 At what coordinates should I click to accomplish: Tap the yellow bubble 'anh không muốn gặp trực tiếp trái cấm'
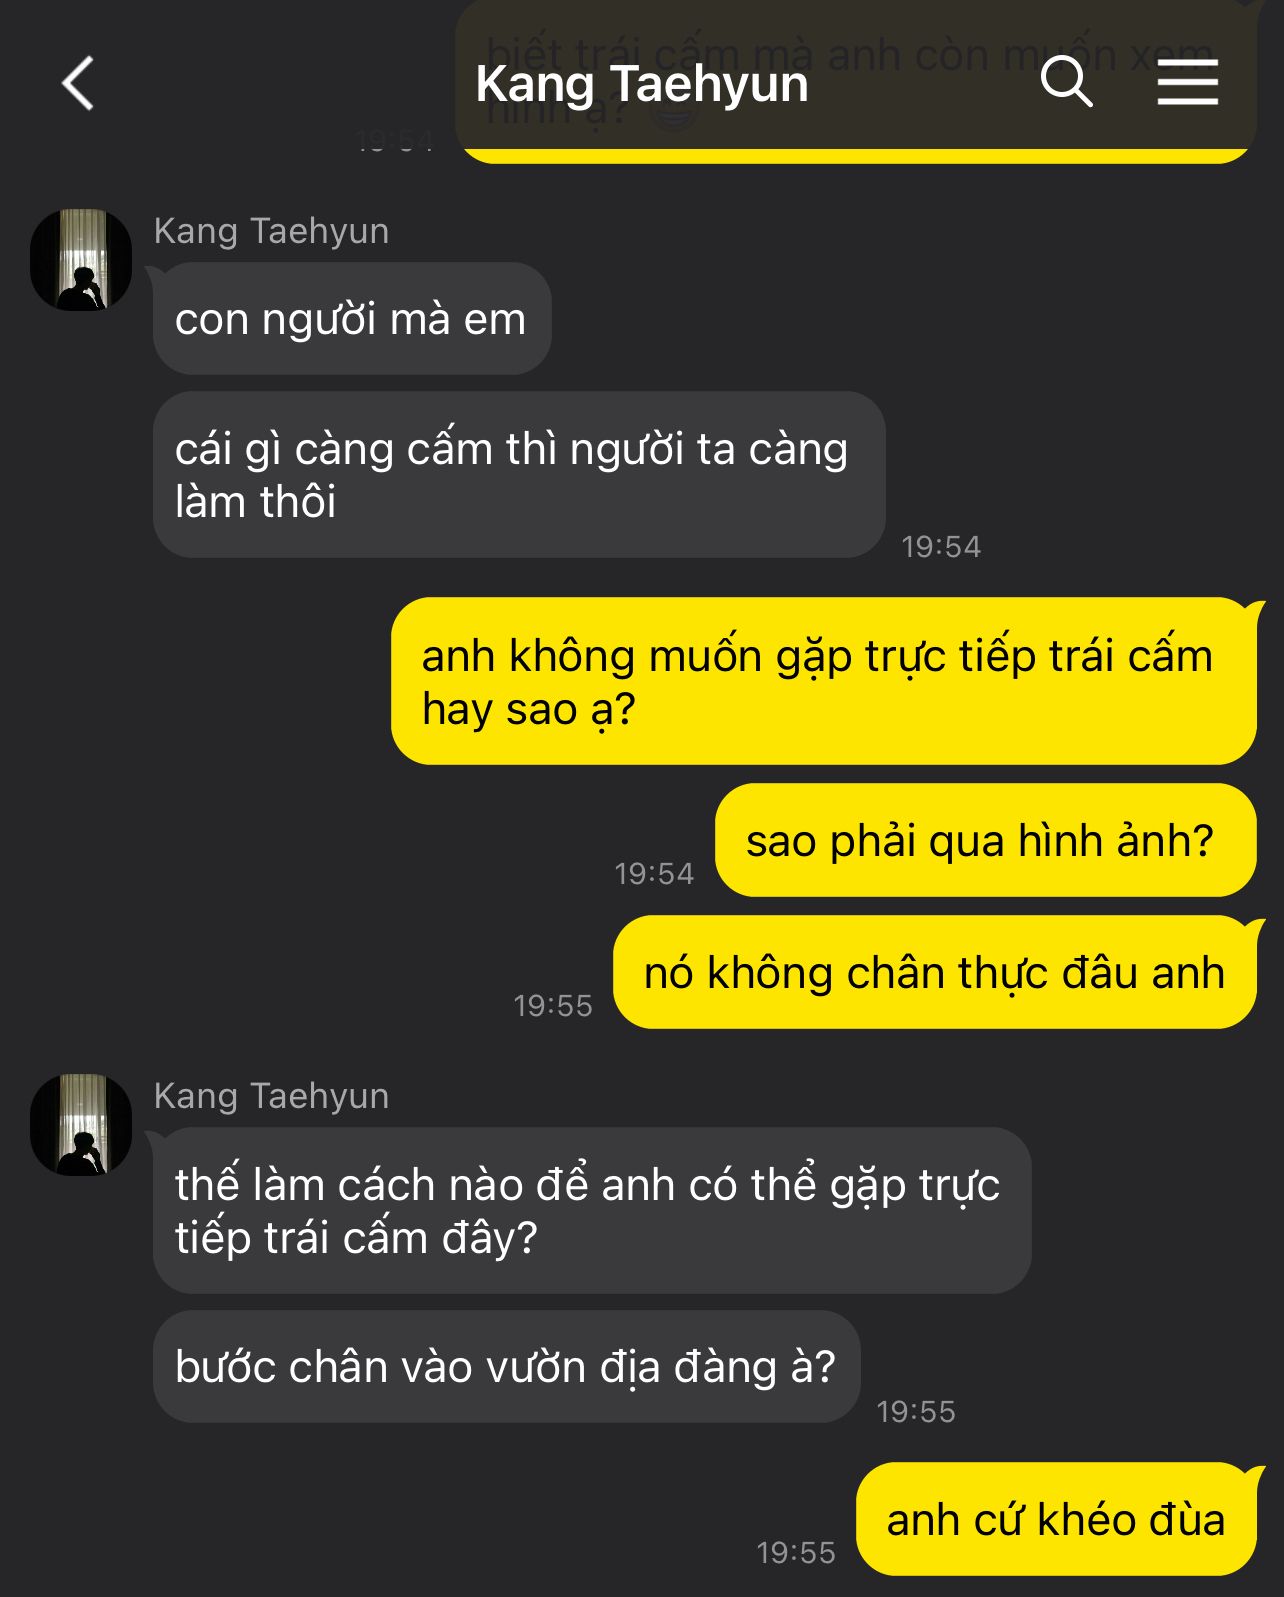coord(823,681)
